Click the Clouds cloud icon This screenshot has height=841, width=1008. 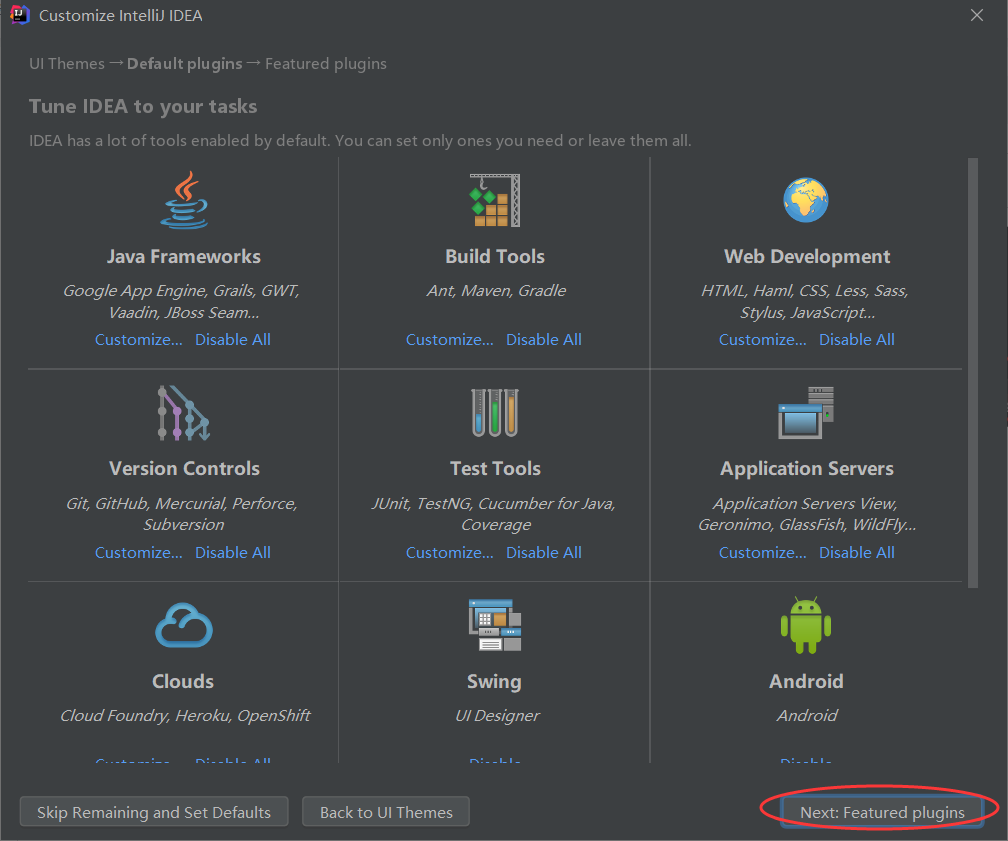[x=184, y=625]
